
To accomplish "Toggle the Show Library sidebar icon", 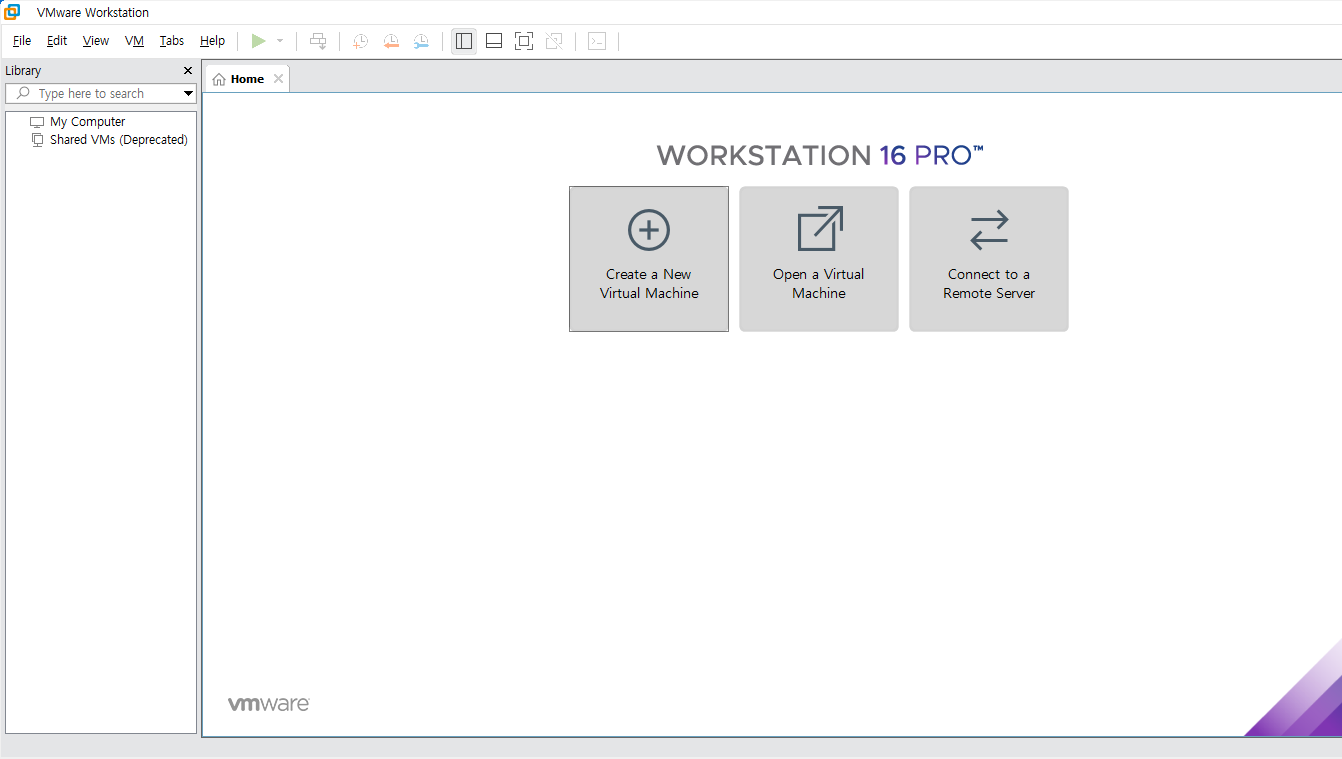I will [x=464, y=41].
